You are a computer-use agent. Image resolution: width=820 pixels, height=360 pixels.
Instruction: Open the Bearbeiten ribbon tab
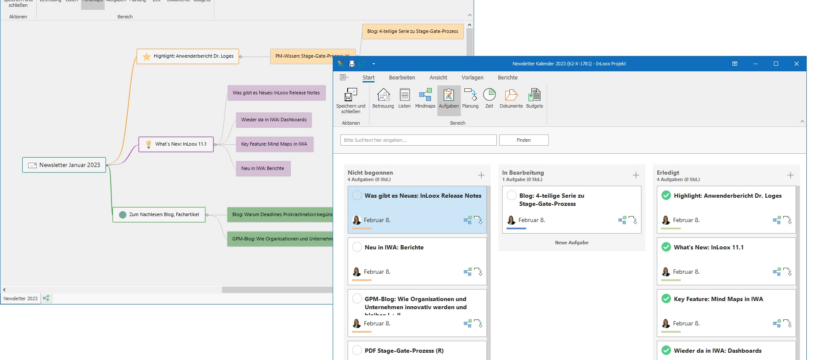[x=402, y=77]
